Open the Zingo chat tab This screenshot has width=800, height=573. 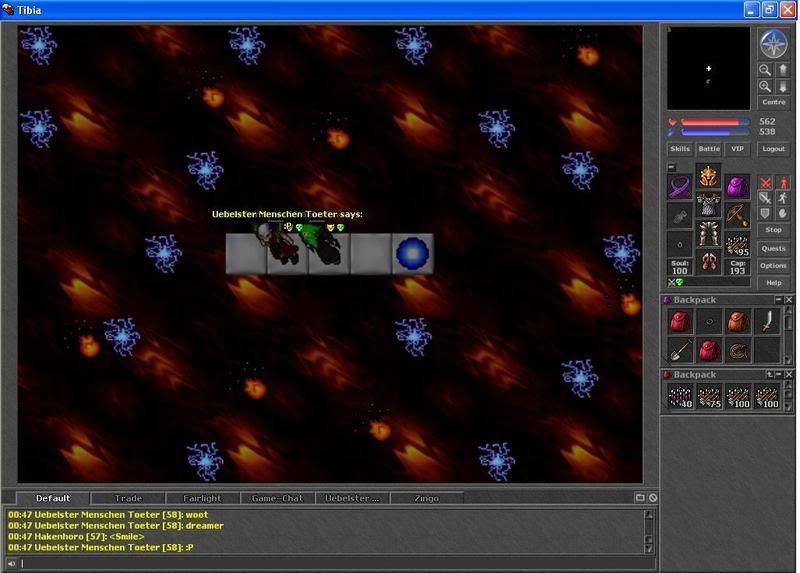tap(427, 498)
